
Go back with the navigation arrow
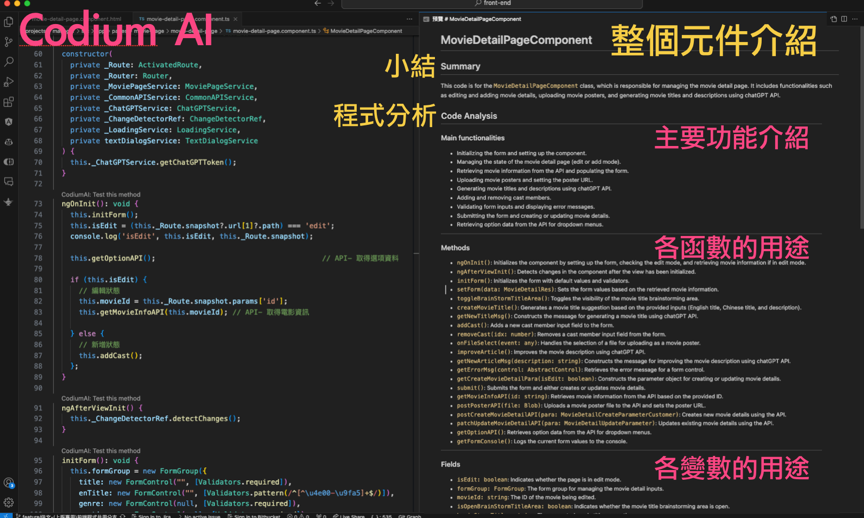pyautogui.click(x=317, y=3)
